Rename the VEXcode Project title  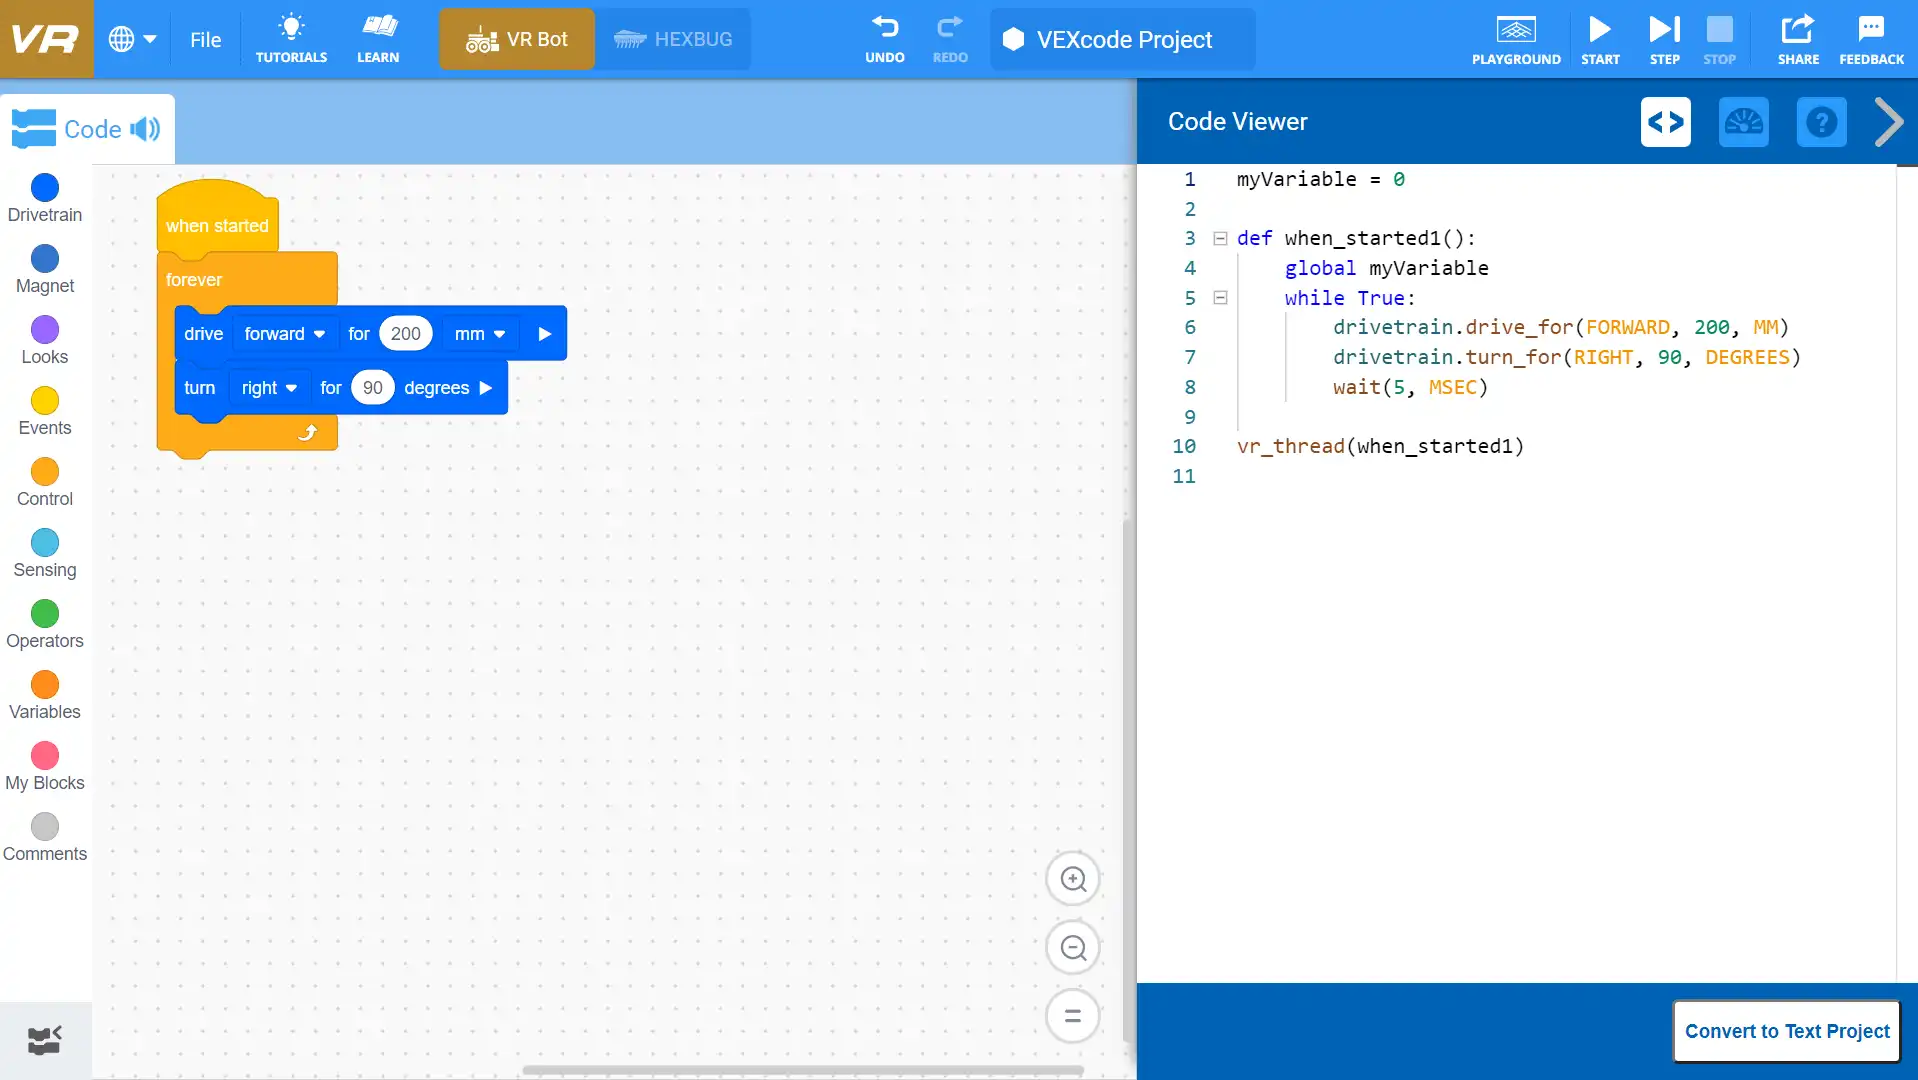pyautogui.click(x=1122, y=39)
